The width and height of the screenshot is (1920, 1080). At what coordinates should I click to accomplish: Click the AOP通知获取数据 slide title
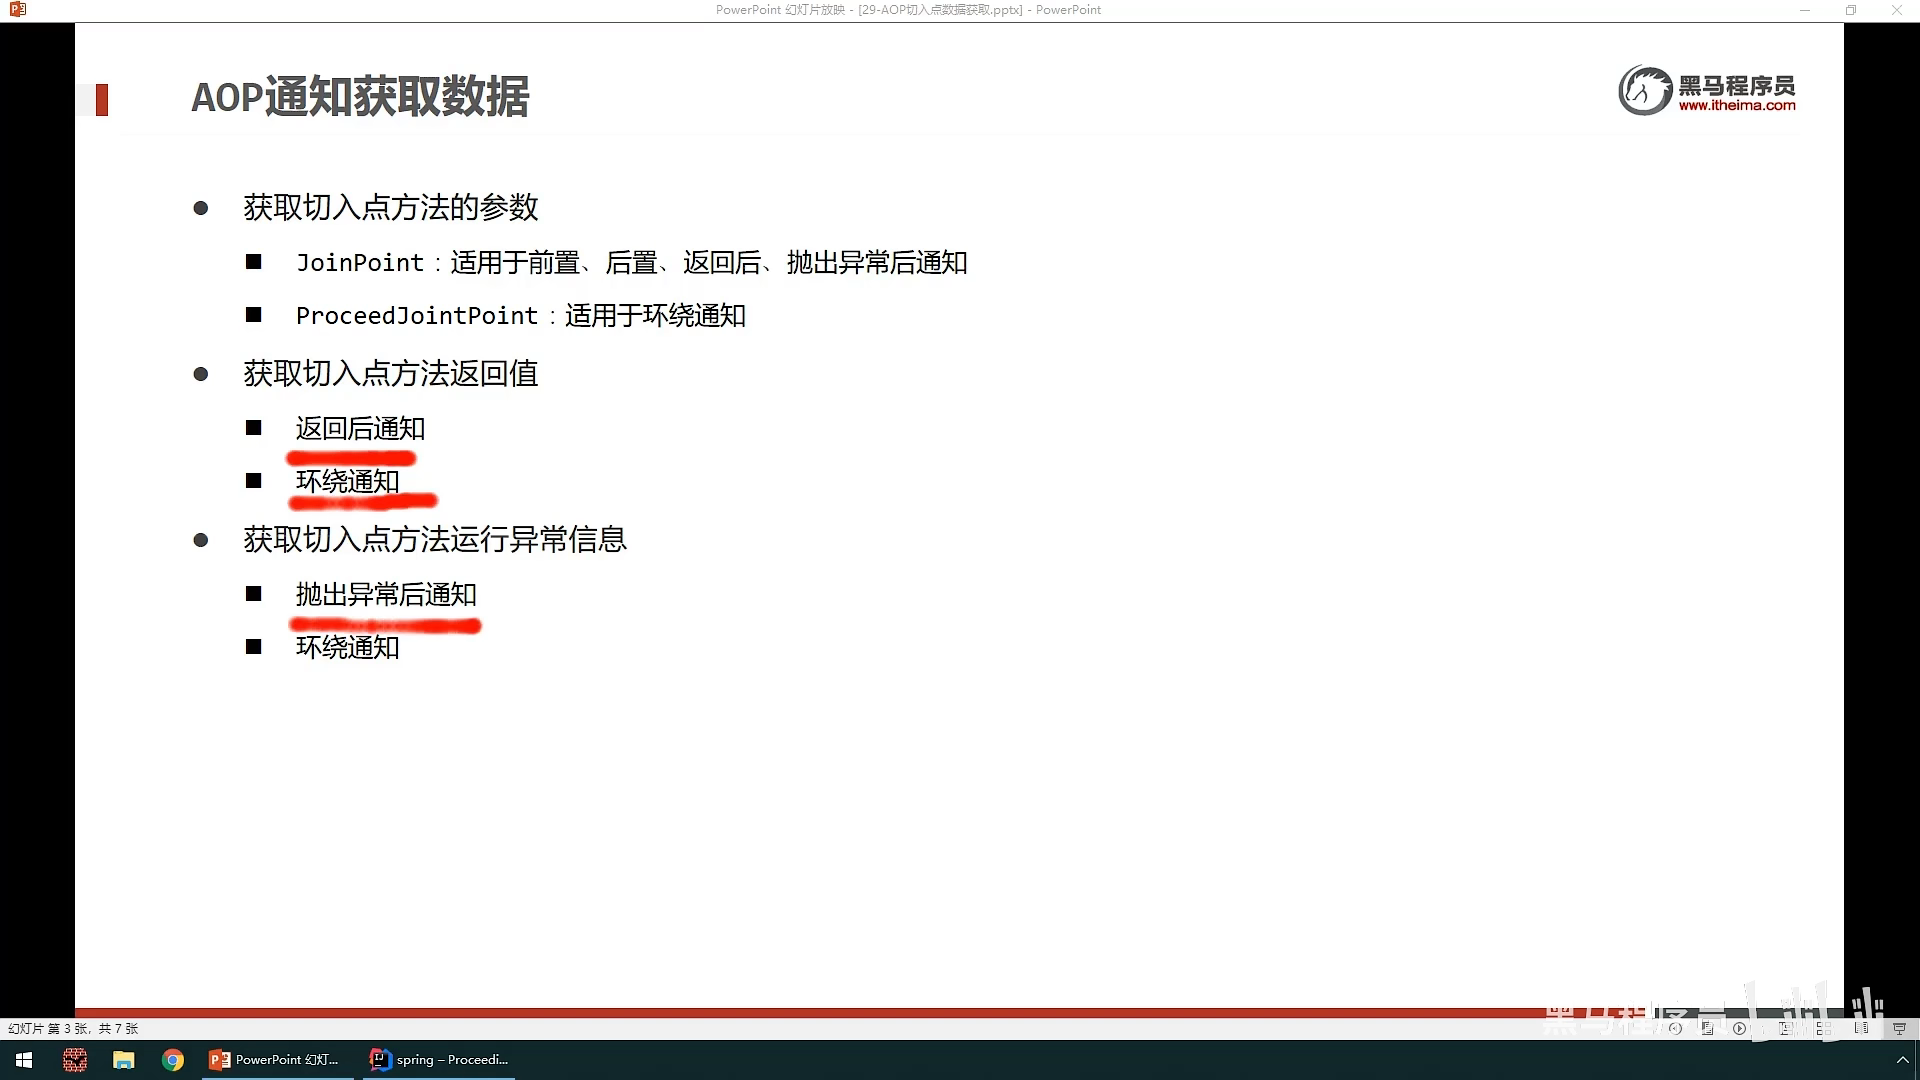pos(360,97)
